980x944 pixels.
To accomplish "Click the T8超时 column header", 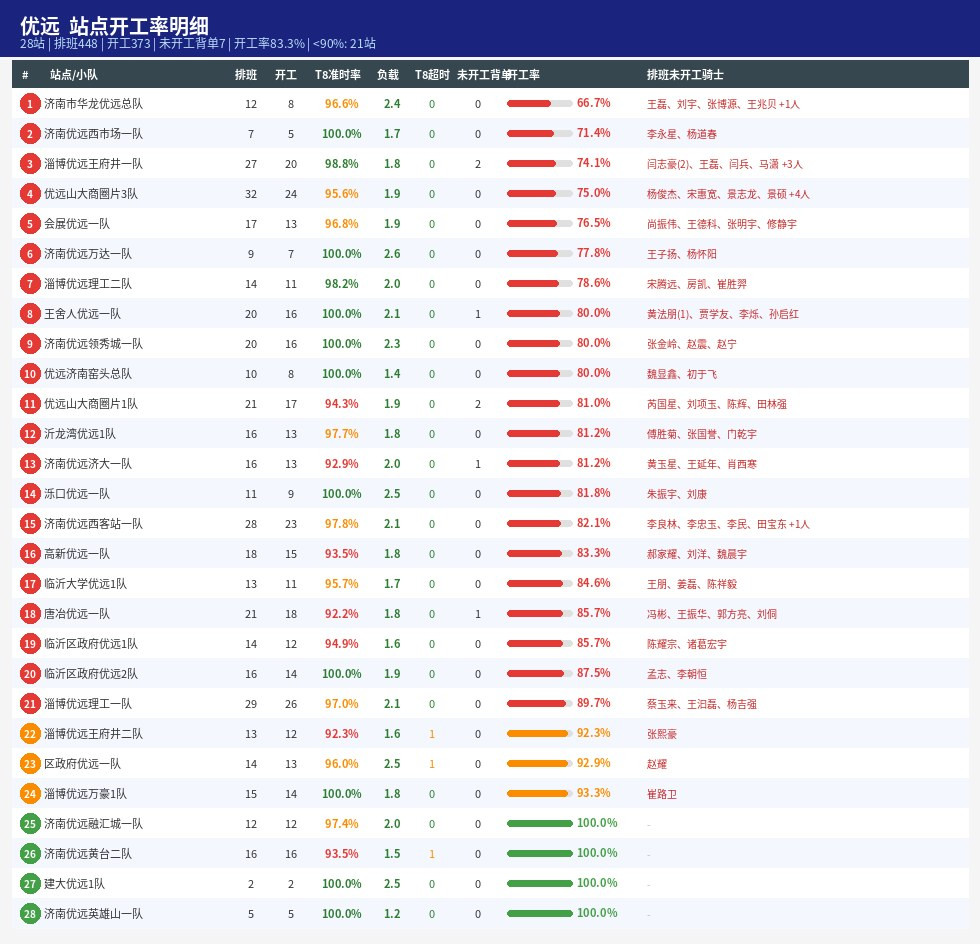I will coord(432,75).
